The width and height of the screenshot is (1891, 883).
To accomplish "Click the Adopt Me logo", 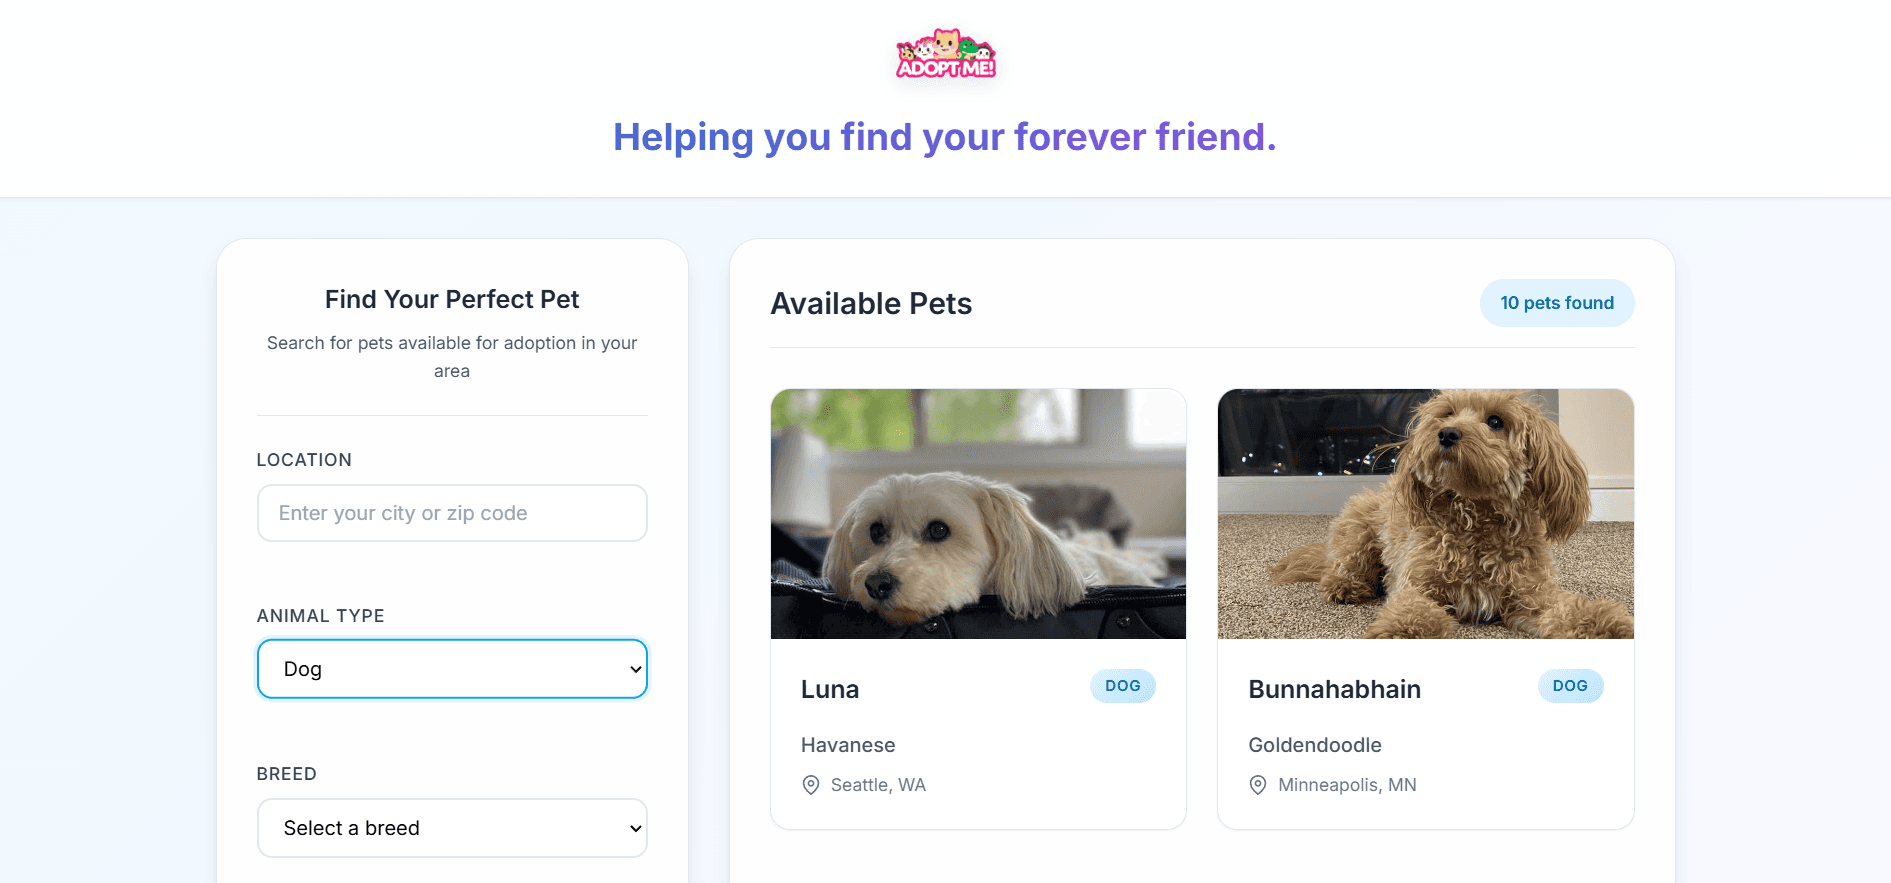I will (945, 54).
